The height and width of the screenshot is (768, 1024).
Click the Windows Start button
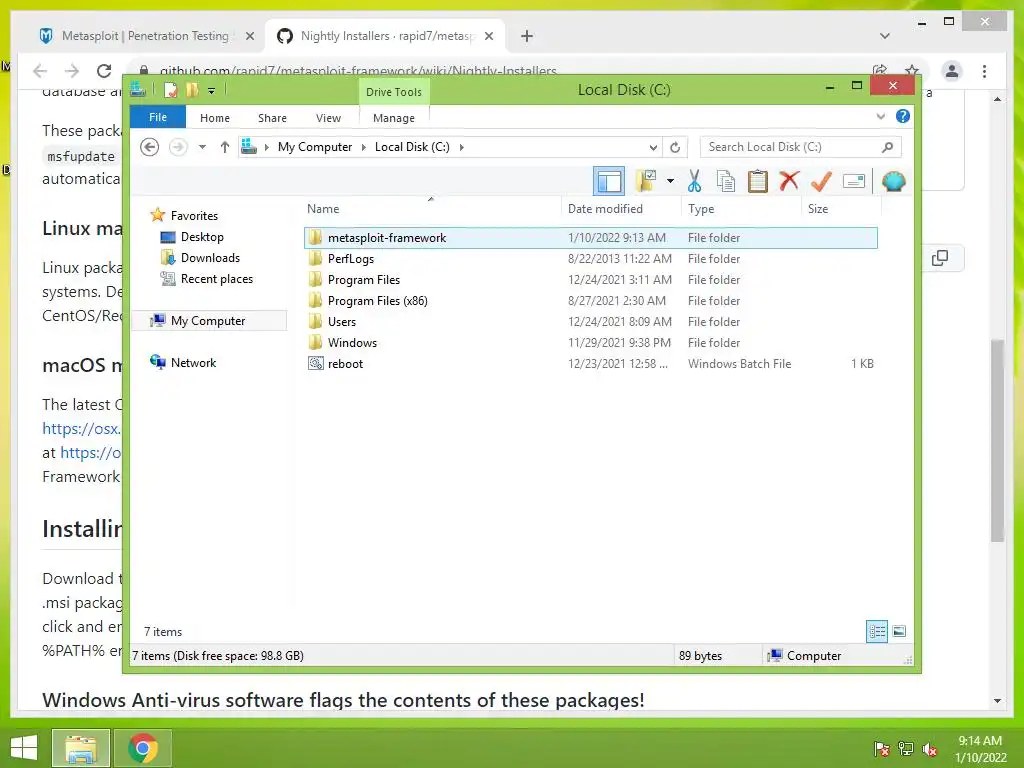24,748
